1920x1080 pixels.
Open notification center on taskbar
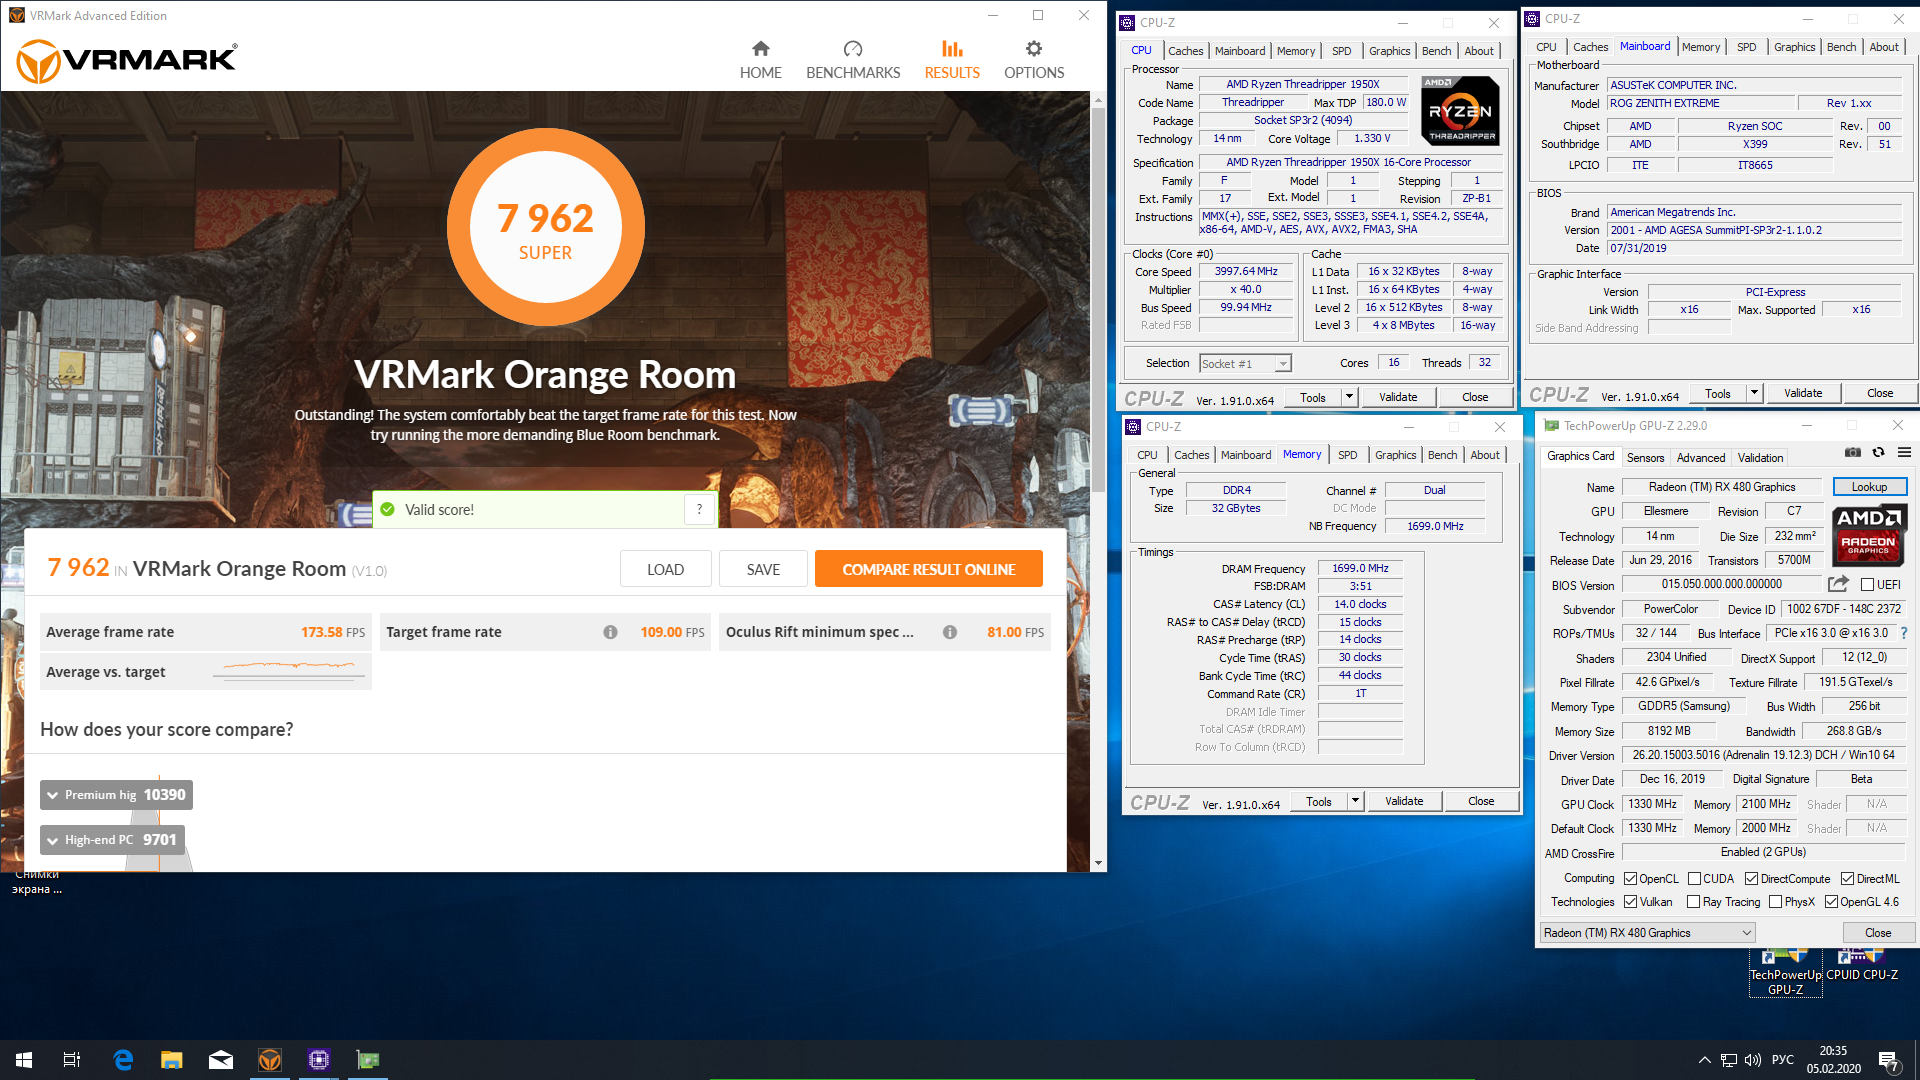coord(1889,1060)
